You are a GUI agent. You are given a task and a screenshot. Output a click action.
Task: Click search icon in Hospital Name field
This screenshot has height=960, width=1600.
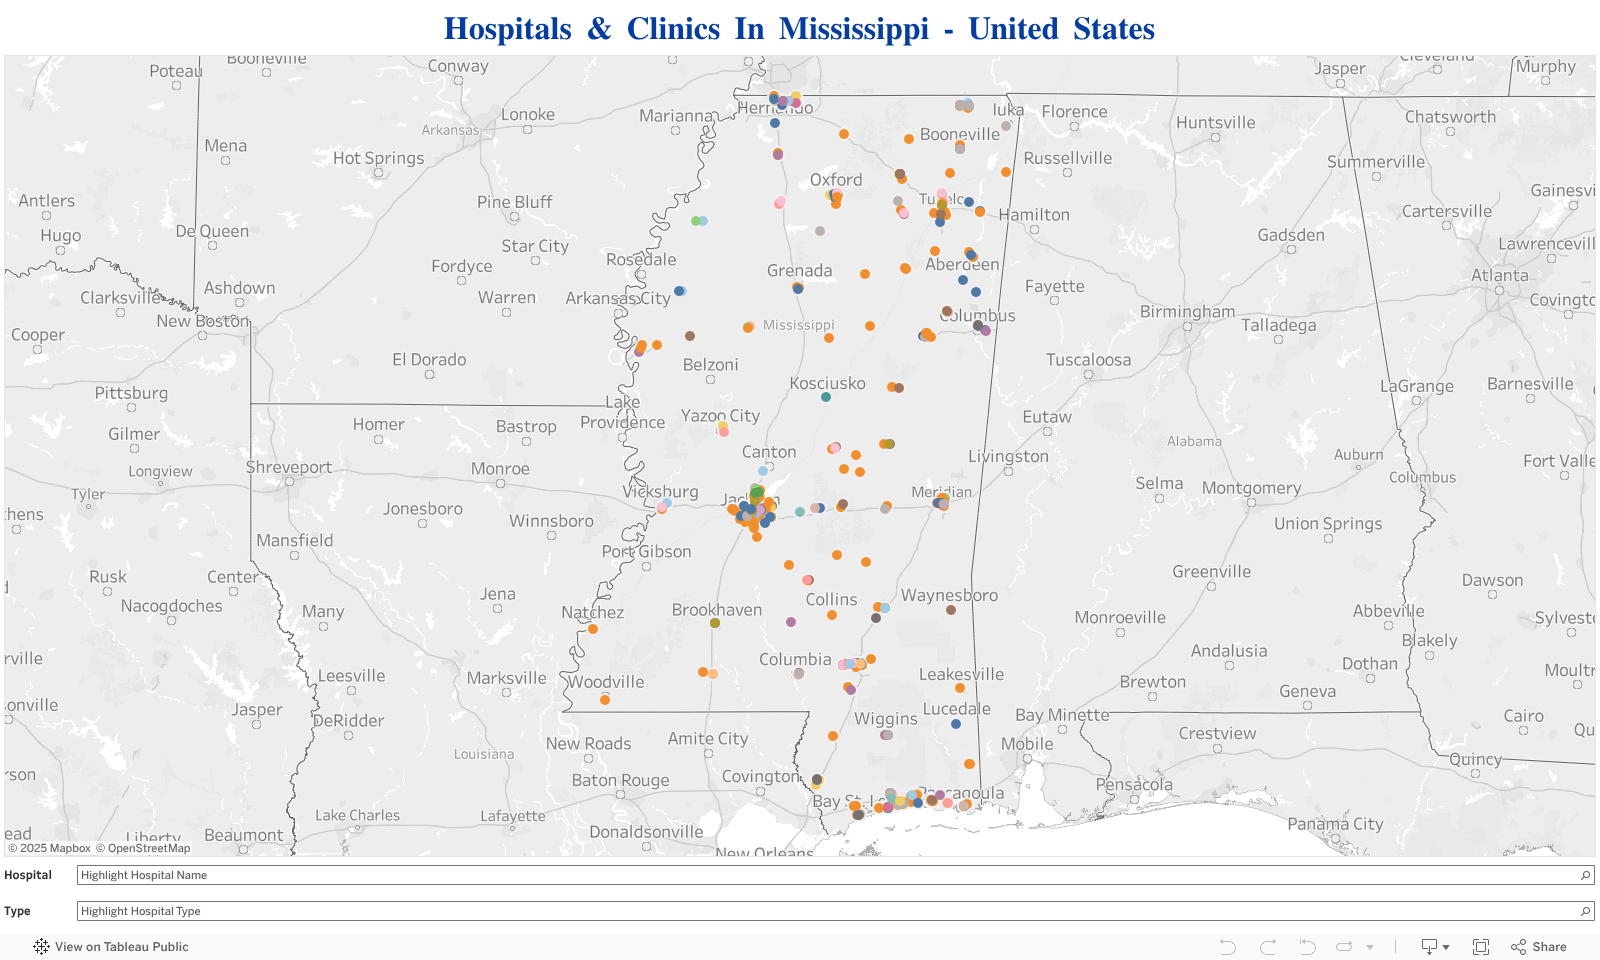(x=1585, y=875)
